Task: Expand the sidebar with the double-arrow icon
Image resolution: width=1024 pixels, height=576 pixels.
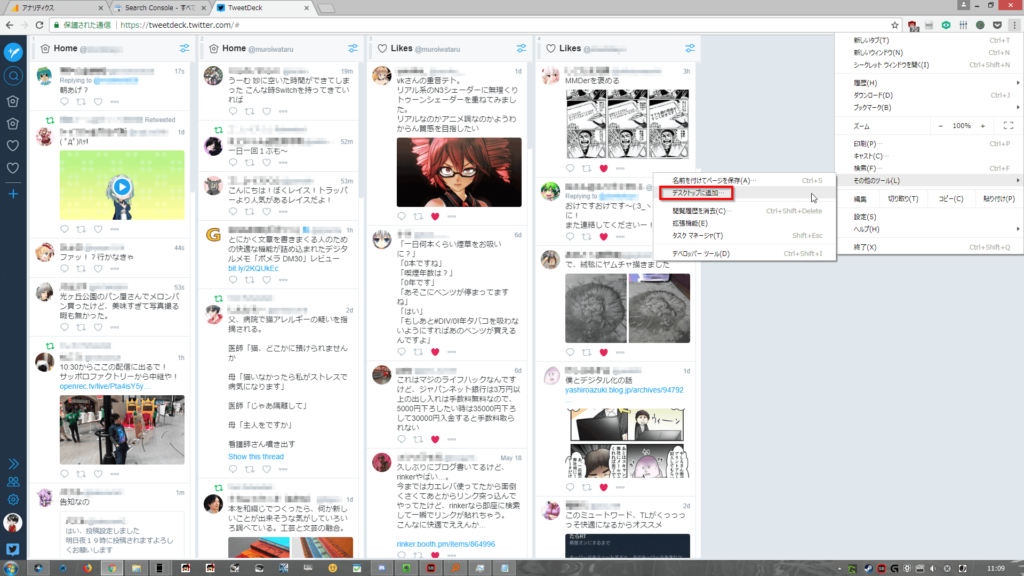Action: pyautogui.click(x=13, y=464)
